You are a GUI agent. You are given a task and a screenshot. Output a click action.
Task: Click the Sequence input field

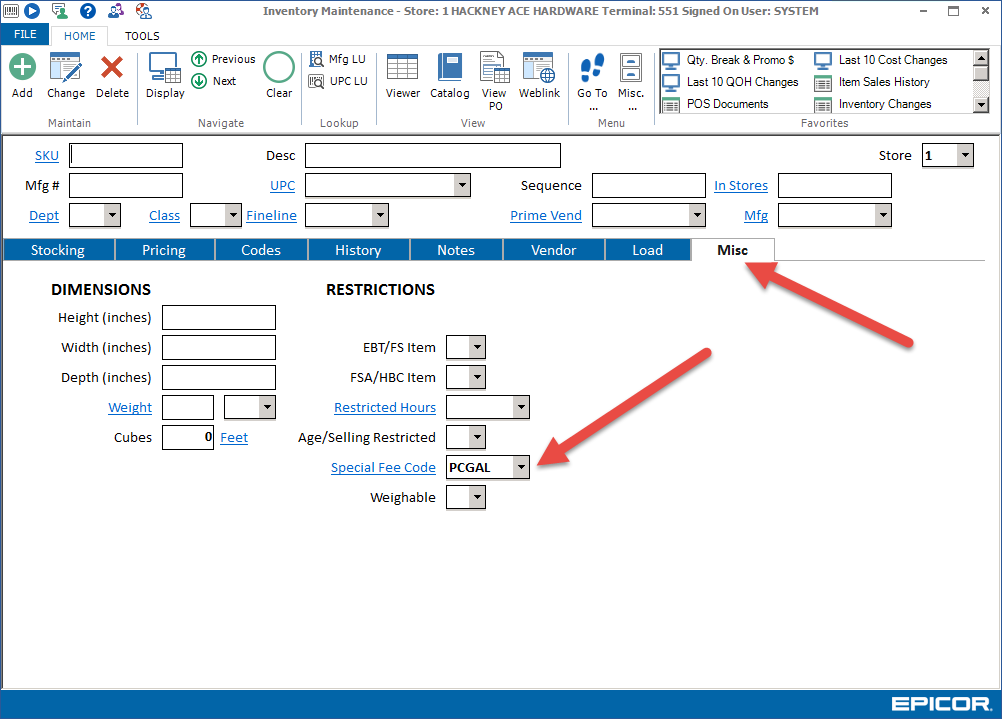point(649,185)
